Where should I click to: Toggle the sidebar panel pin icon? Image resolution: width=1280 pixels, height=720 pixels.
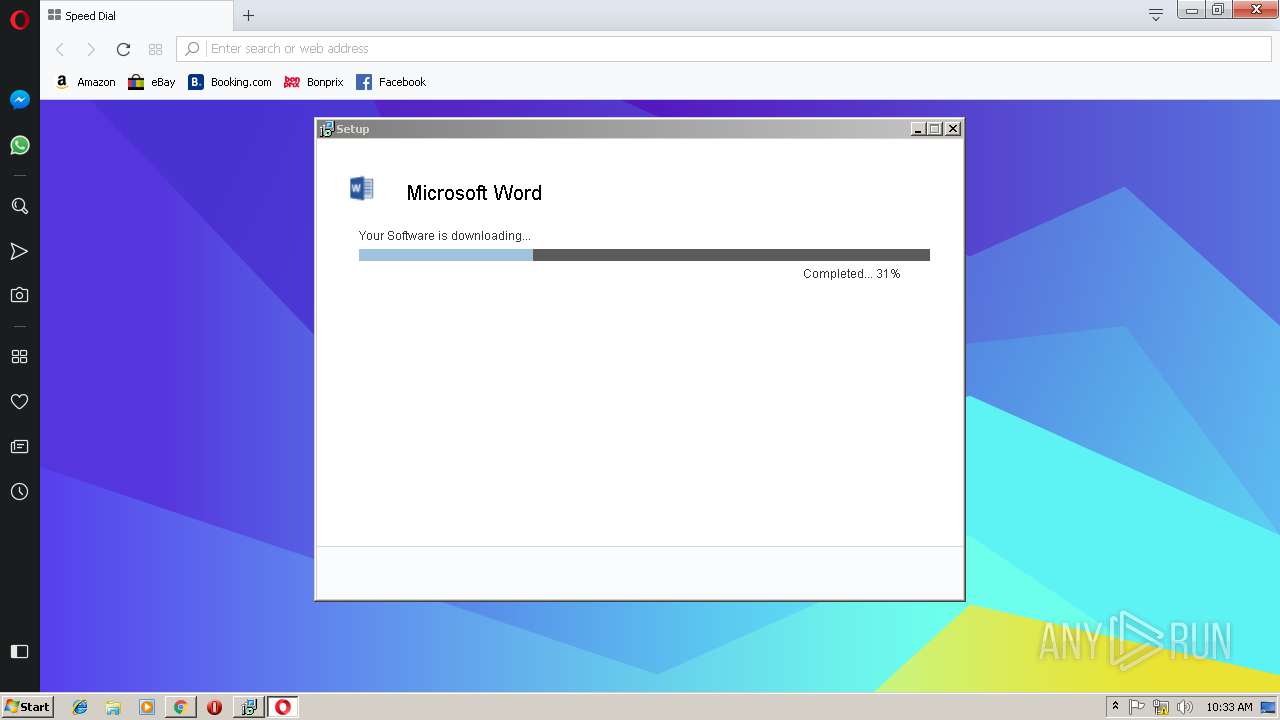[19, 651]
